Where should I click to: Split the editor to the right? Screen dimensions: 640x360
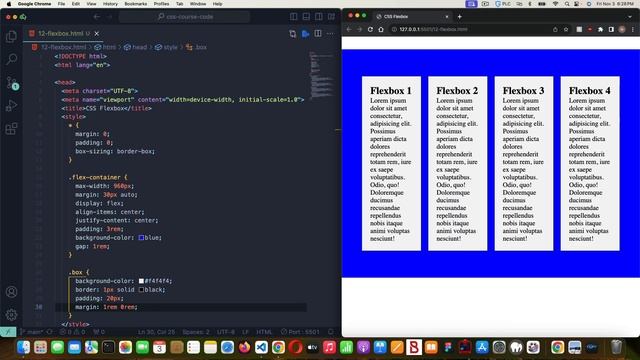pyautogui.click(x=318, y=34)
